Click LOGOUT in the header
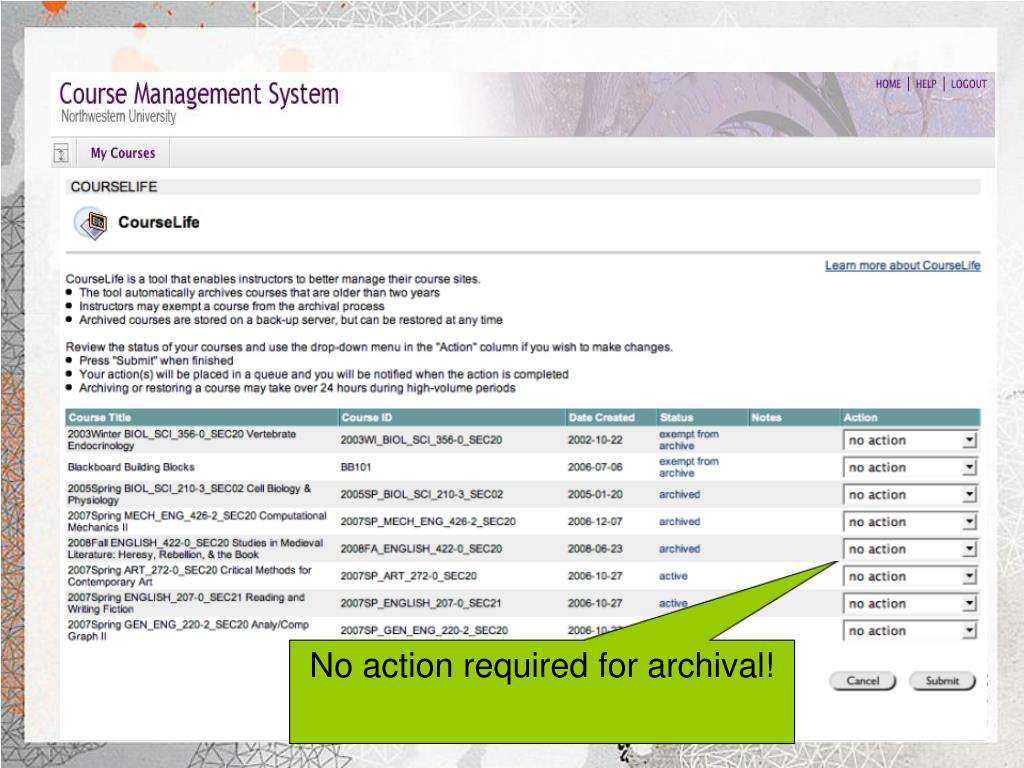 tap(968, 84)
